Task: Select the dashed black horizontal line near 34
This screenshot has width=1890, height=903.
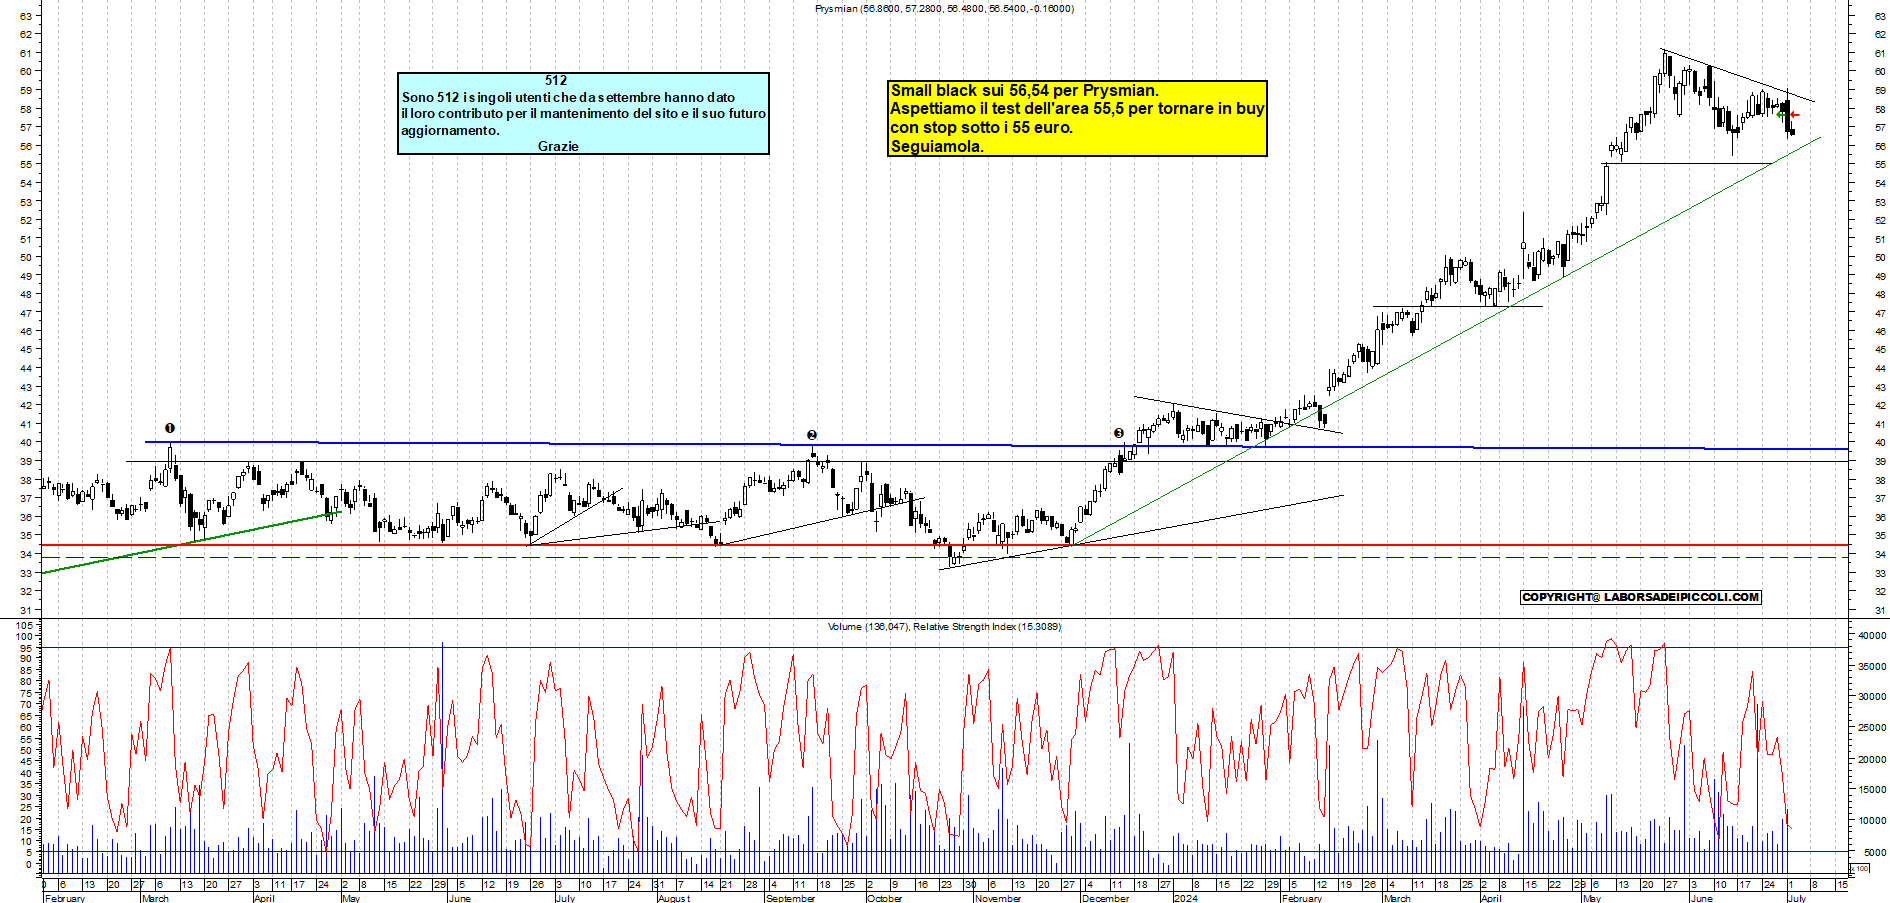Action: pyautogui.click(x=945, y=557)
